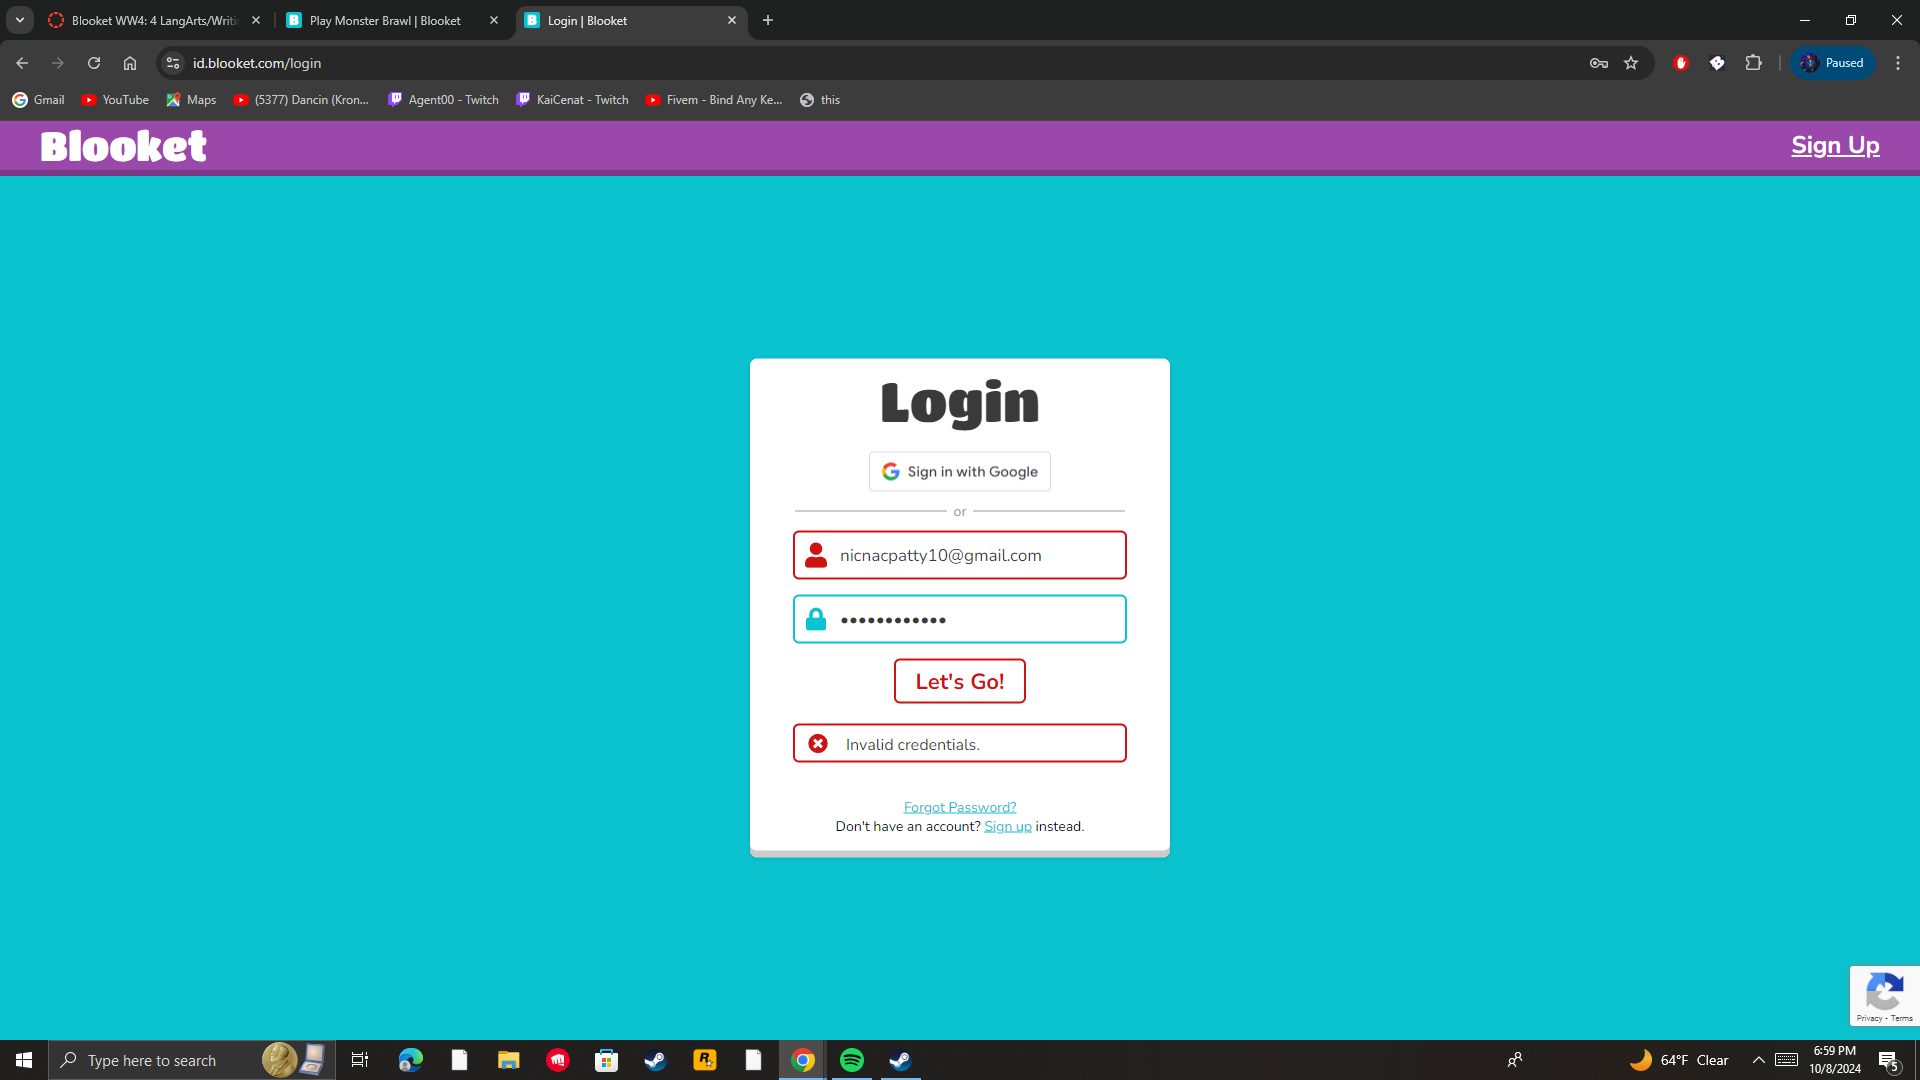This screenshot has width=1920, height=1080.
Task: Open Spotify from the taskbar
Action: (x=852, y=1060)
